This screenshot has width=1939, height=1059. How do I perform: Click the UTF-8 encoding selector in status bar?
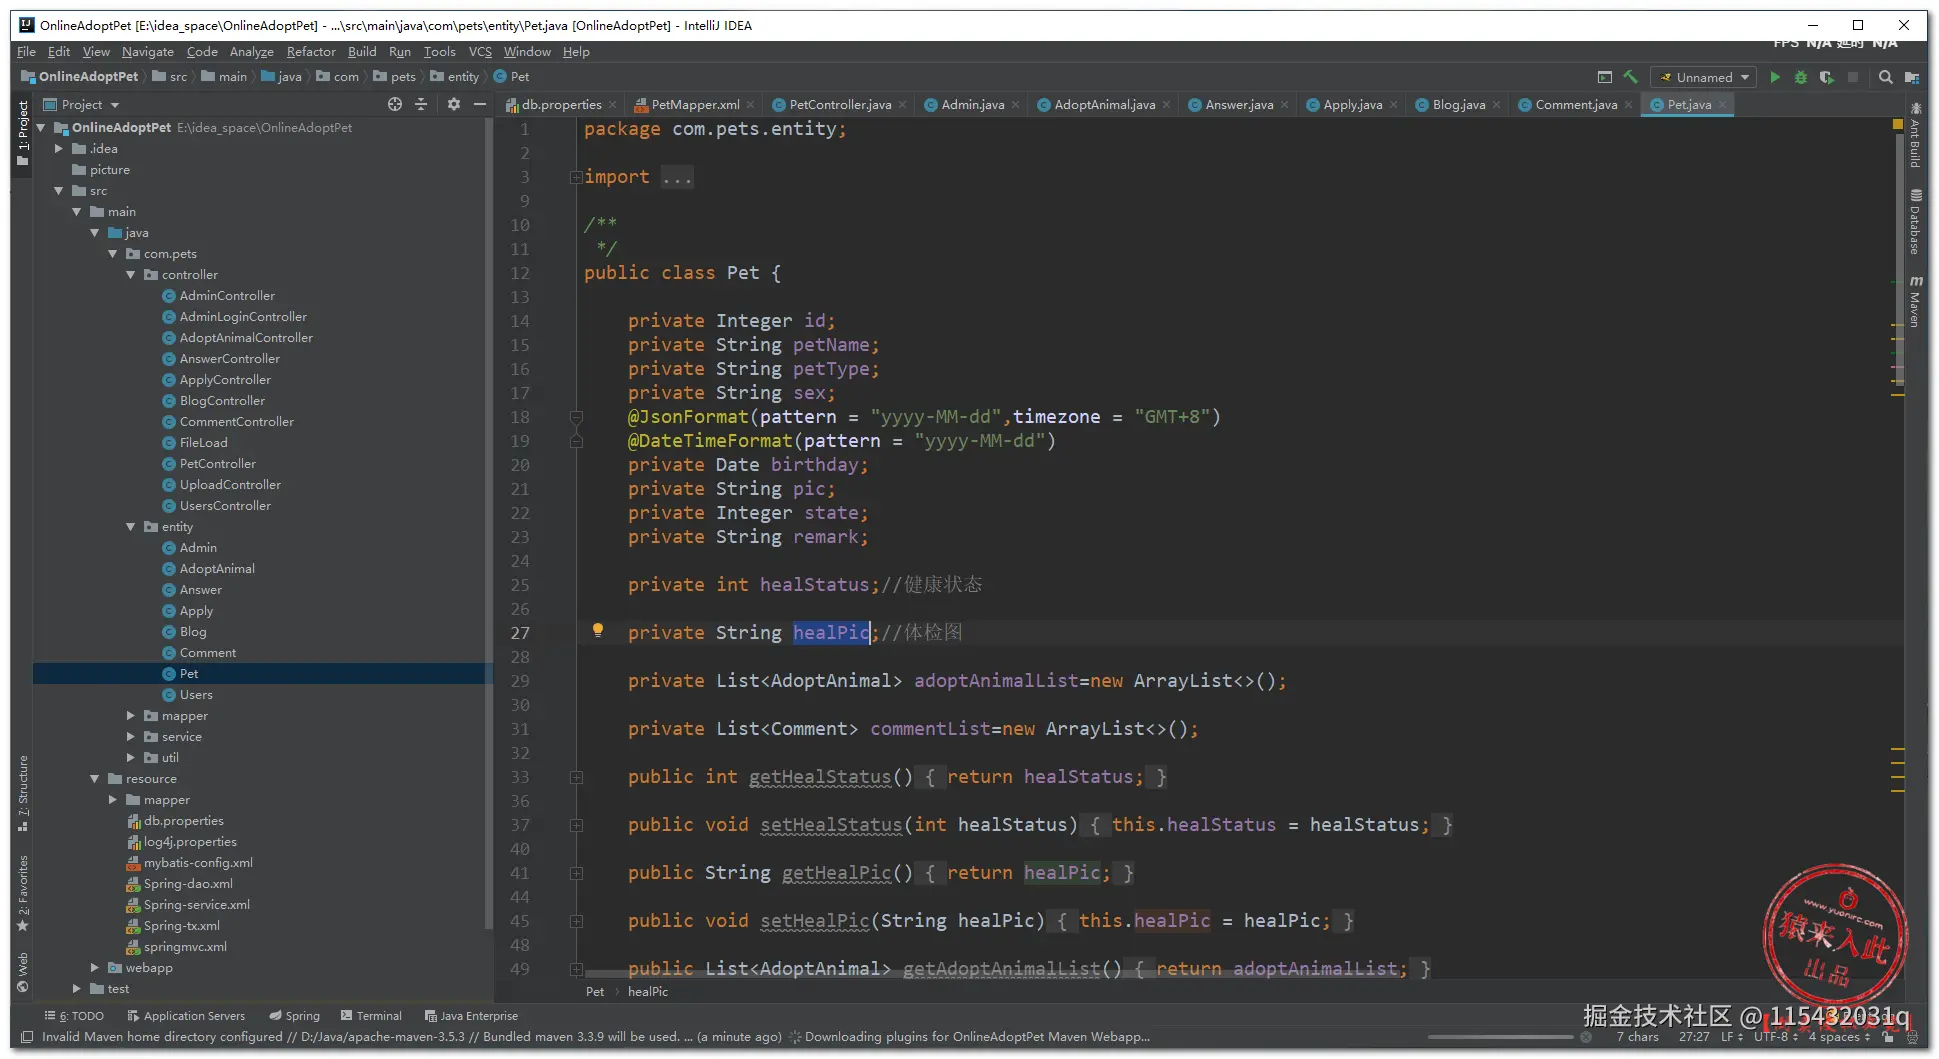[x=1773, y=1037]
